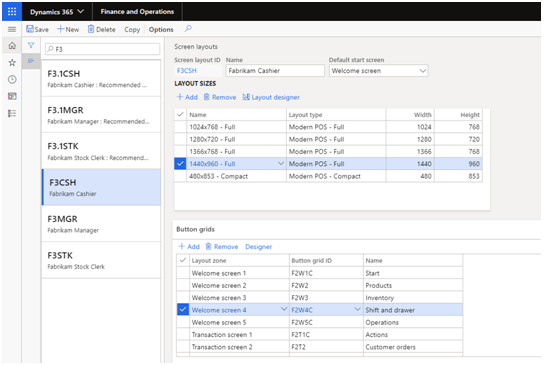The width and height of the screenshot is (546, 365).
Task: Toggle select-all checkmark in Layout sizes header
Action: pyautogui.click(x=180, y=114)
